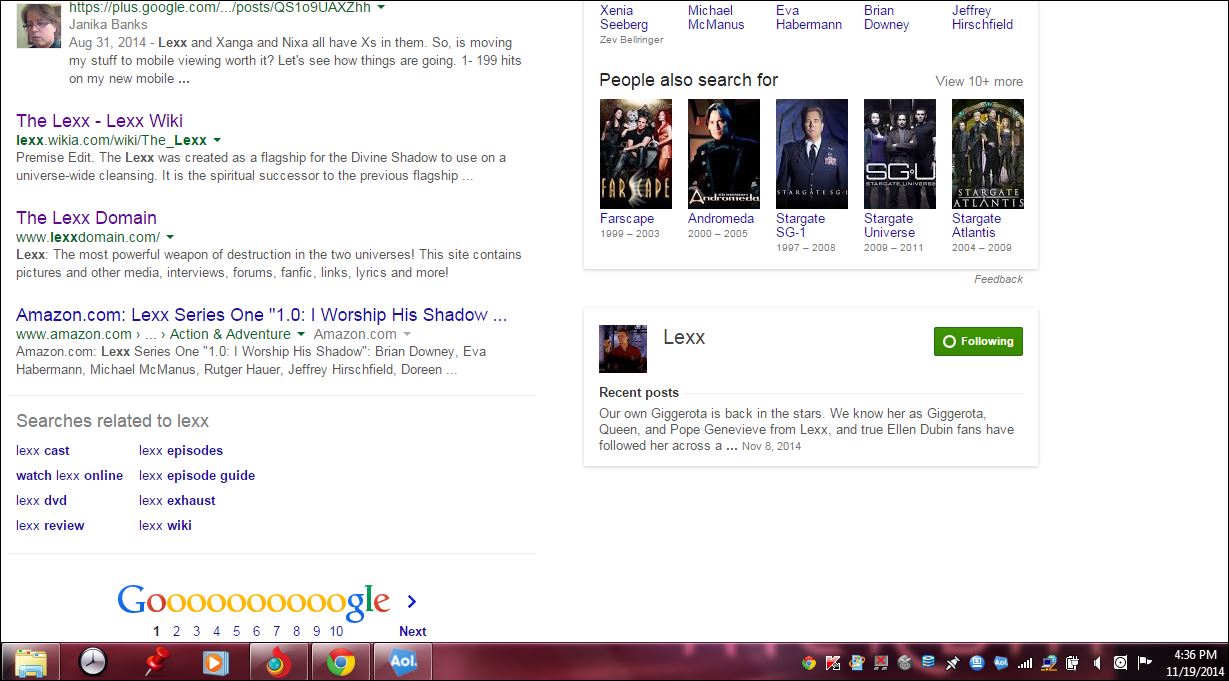Switch to the flame-globe browser taskbar icon
The height and width of the screenshot is (681, 1229).
(x=278, y=663)
